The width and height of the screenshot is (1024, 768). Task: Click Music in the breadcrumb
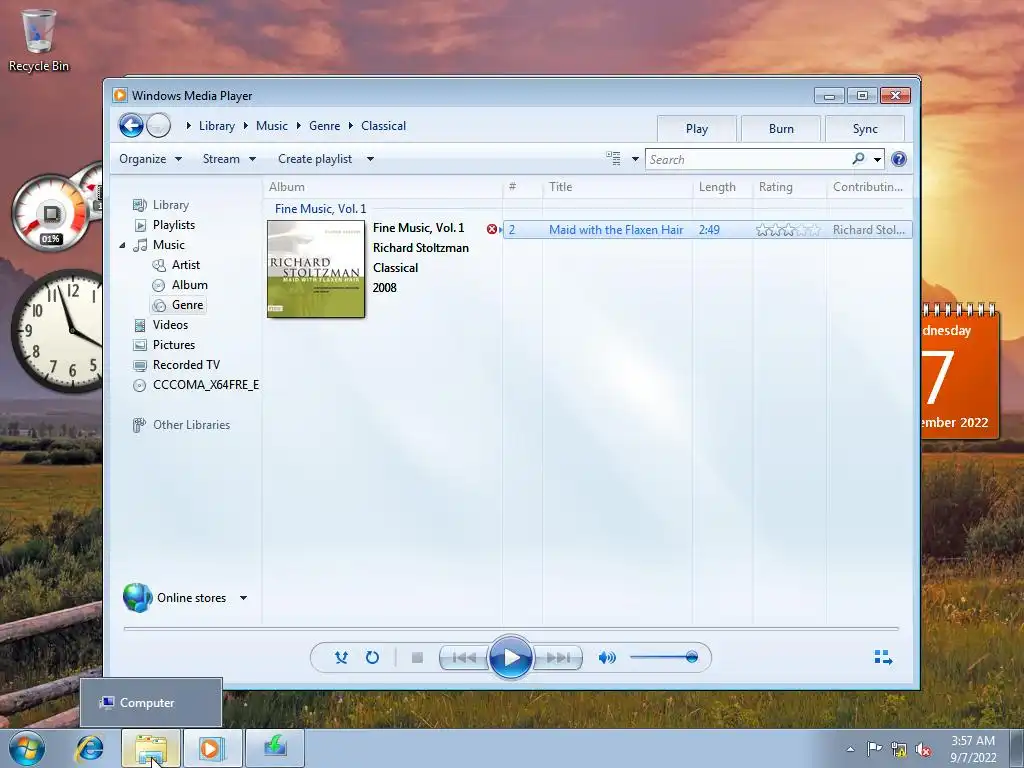(x=272, y=126)
